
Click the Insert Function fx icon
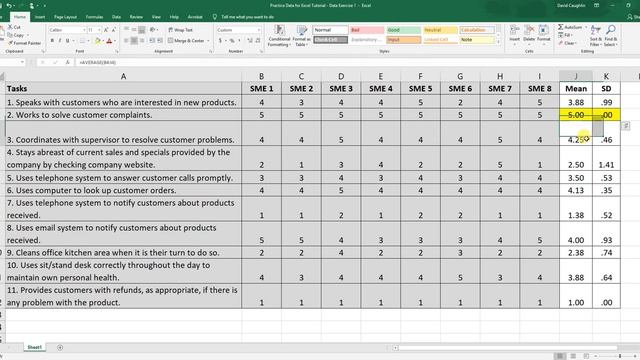[x=68, y=62]
